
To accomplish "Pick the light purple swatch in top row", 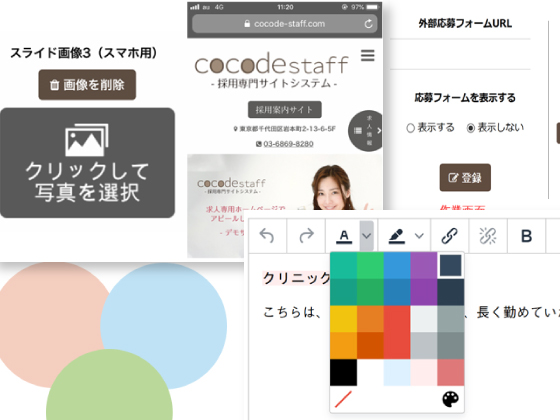I will [424, 265].
